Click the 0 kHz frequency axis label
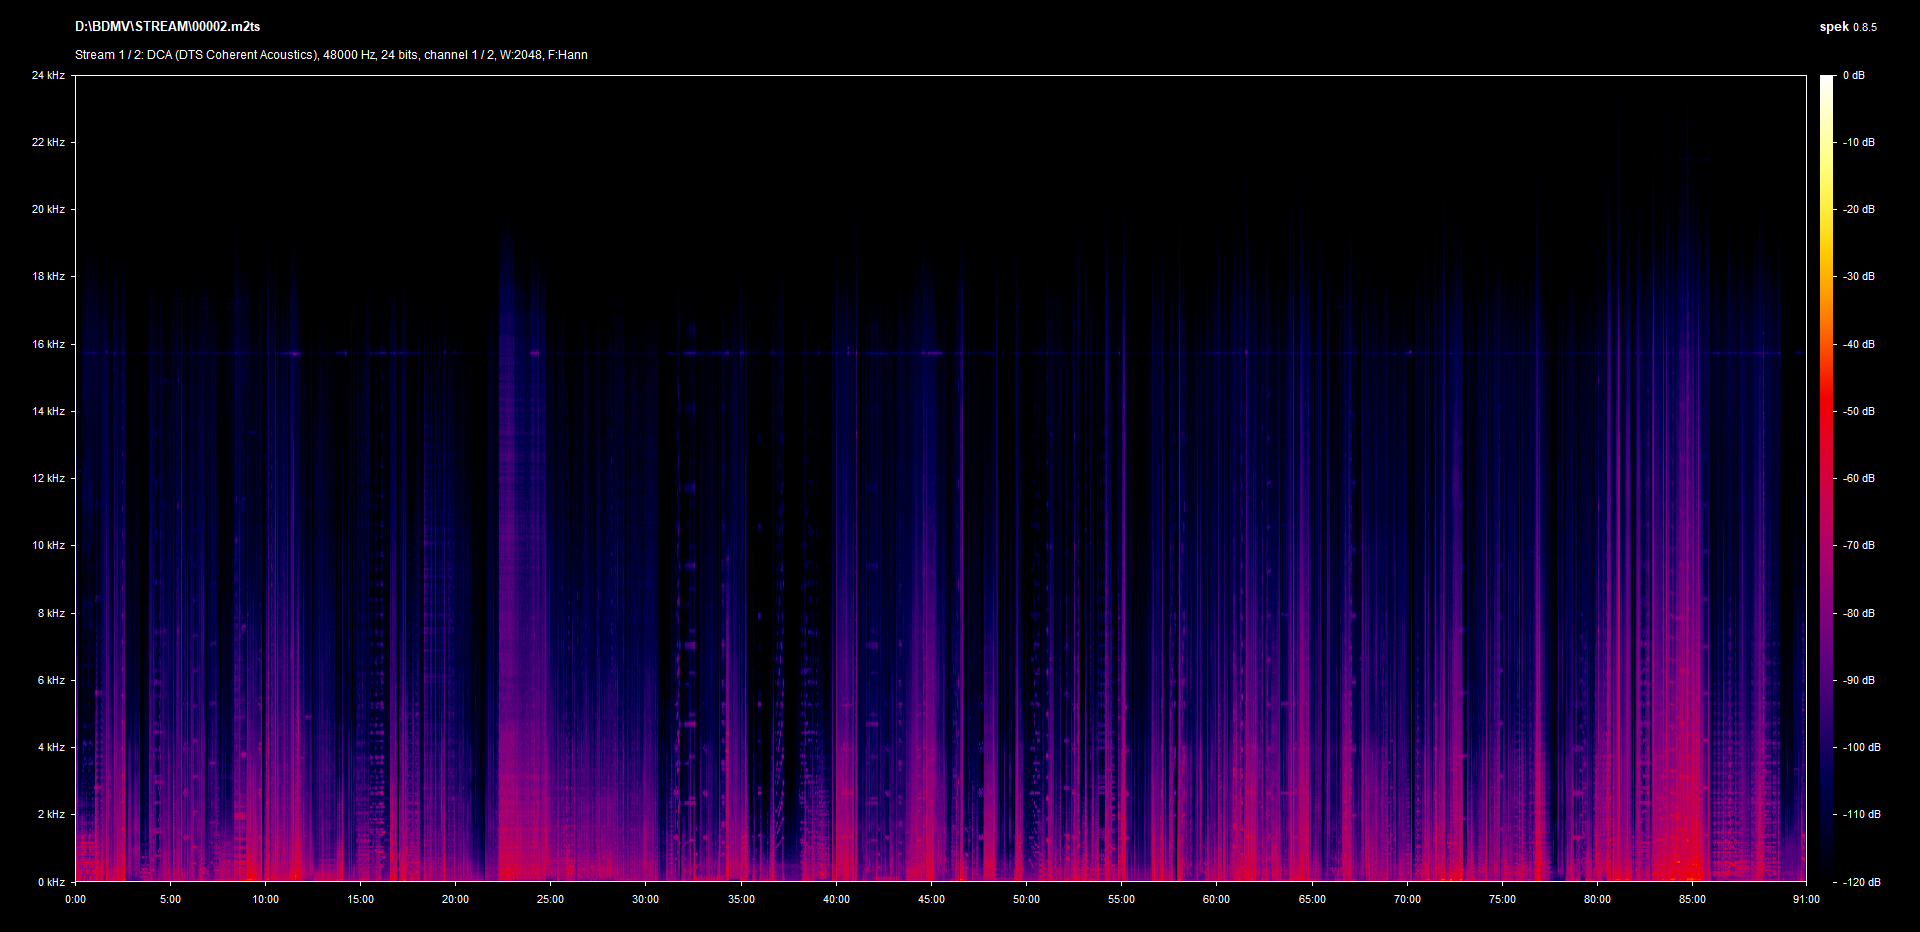Image resolution: width=1920 pixels, height=932 pixels. click(x=51, y=882)
